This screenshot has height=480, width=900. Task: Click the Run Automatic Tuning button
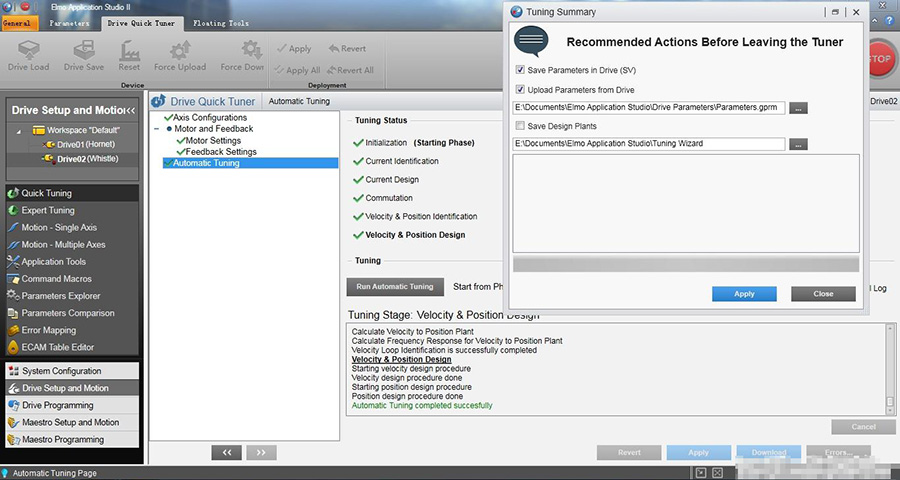(394, 287)
